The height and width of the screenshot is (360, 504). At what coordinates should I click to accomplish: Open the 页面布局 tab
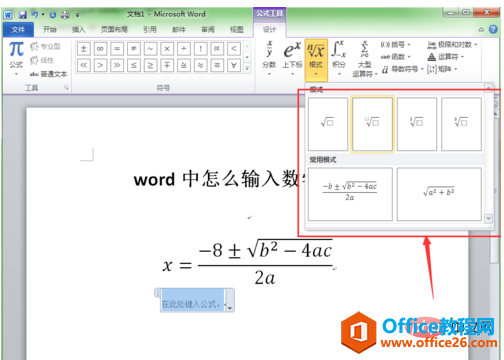coord(114,30)
